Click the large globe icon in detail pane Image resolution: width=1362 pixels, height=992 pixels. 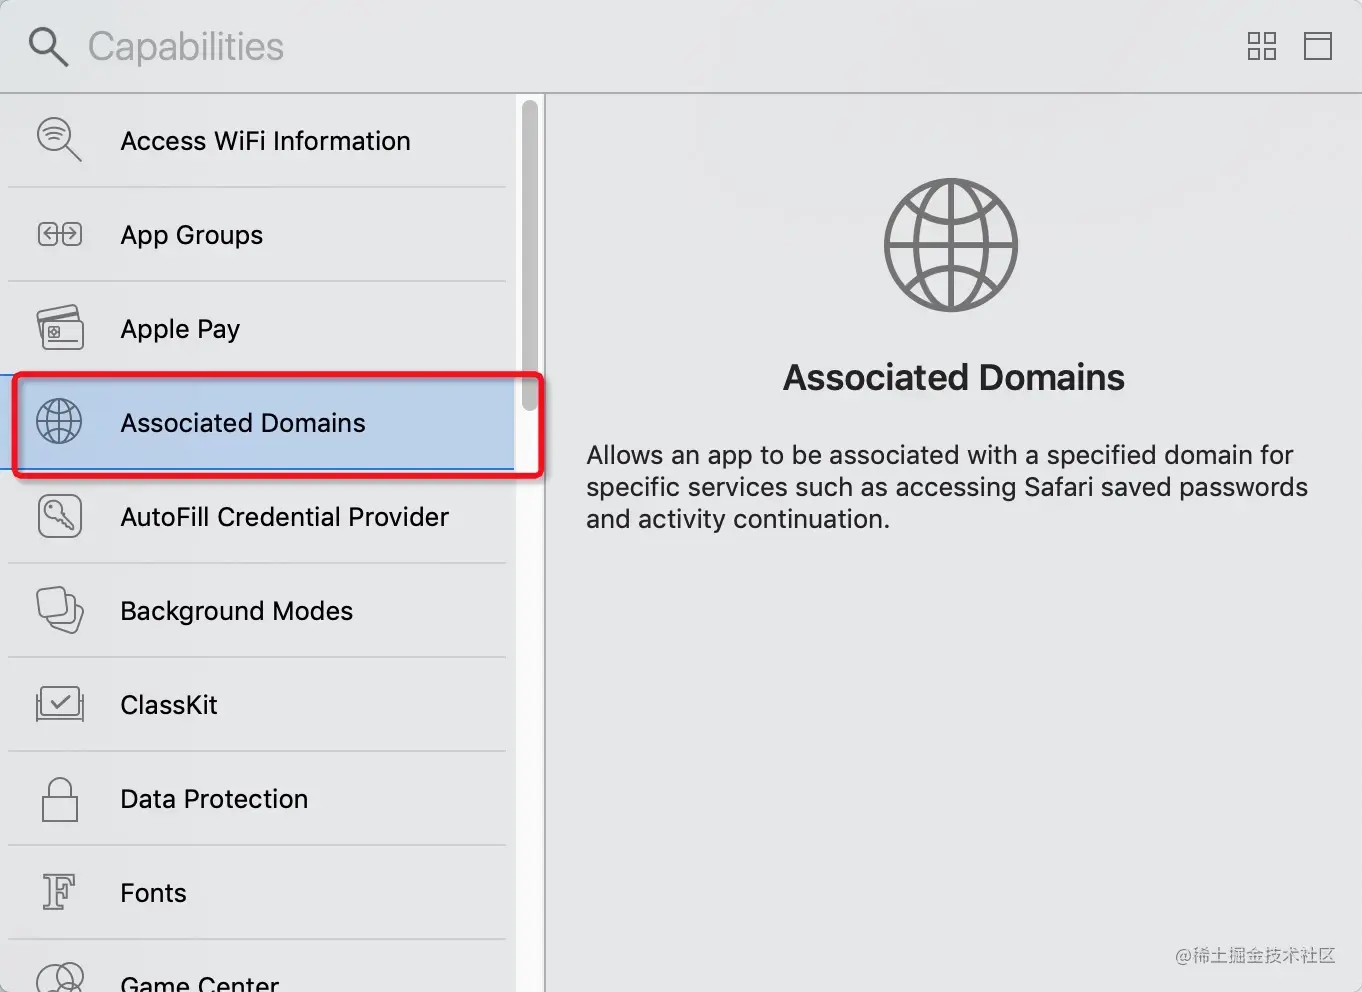point(951,245)
